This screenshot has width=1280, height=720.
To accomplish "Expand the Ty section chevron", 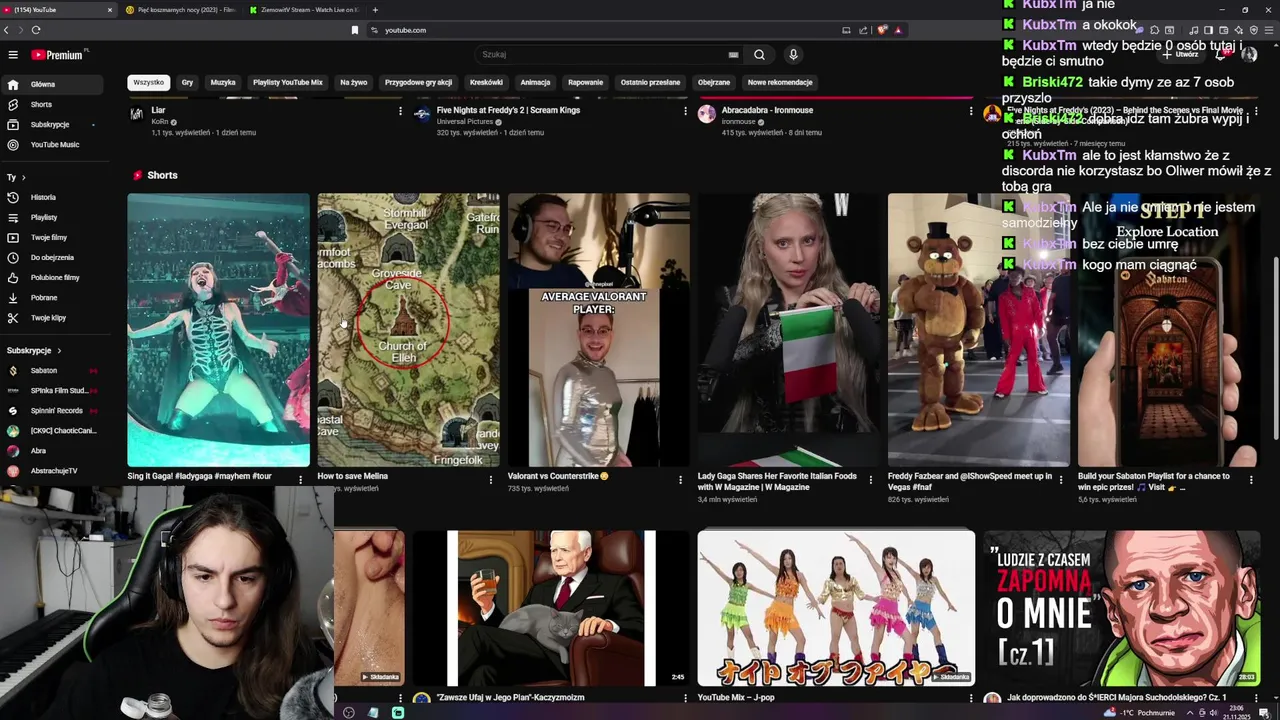I will point(25,177).
